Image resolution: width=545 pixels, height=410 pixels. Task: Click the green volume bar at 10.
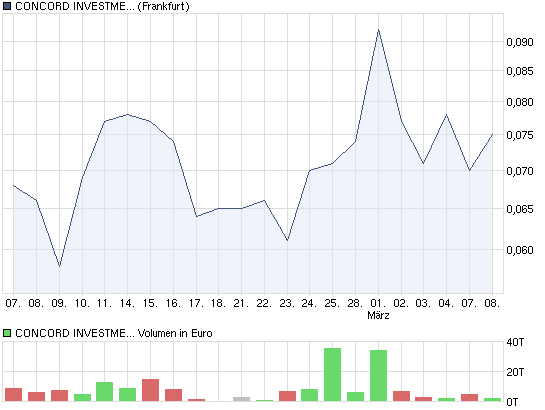coord(82,397)
